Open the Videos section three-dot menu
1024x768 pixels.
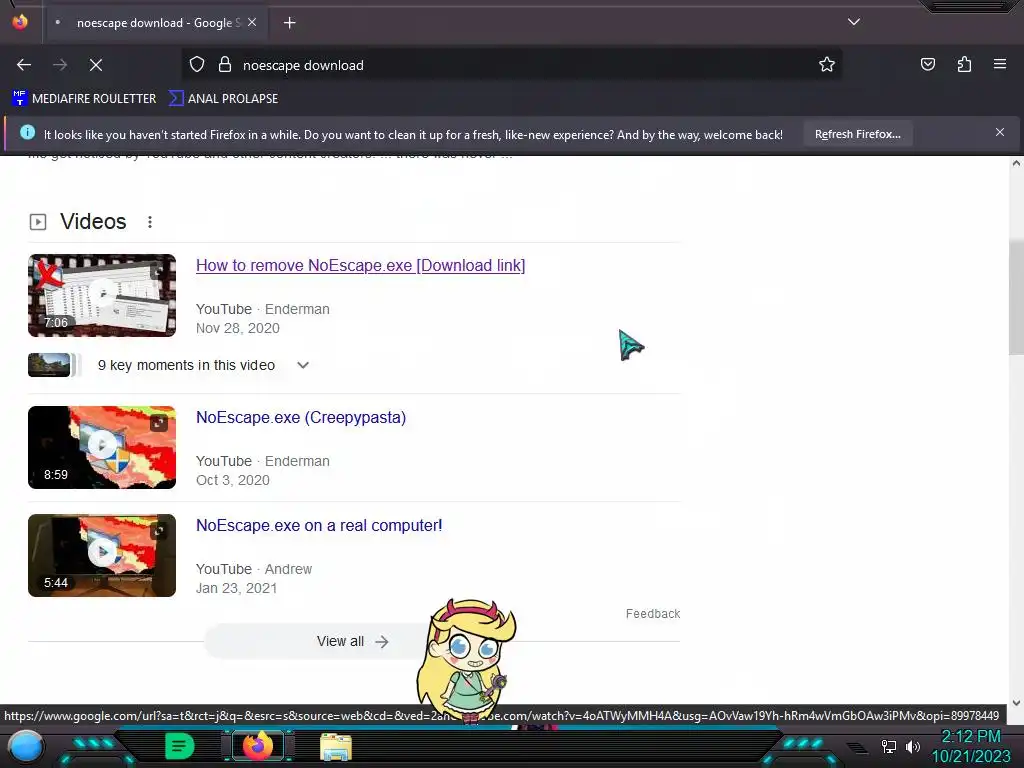(x=150, y=222)
